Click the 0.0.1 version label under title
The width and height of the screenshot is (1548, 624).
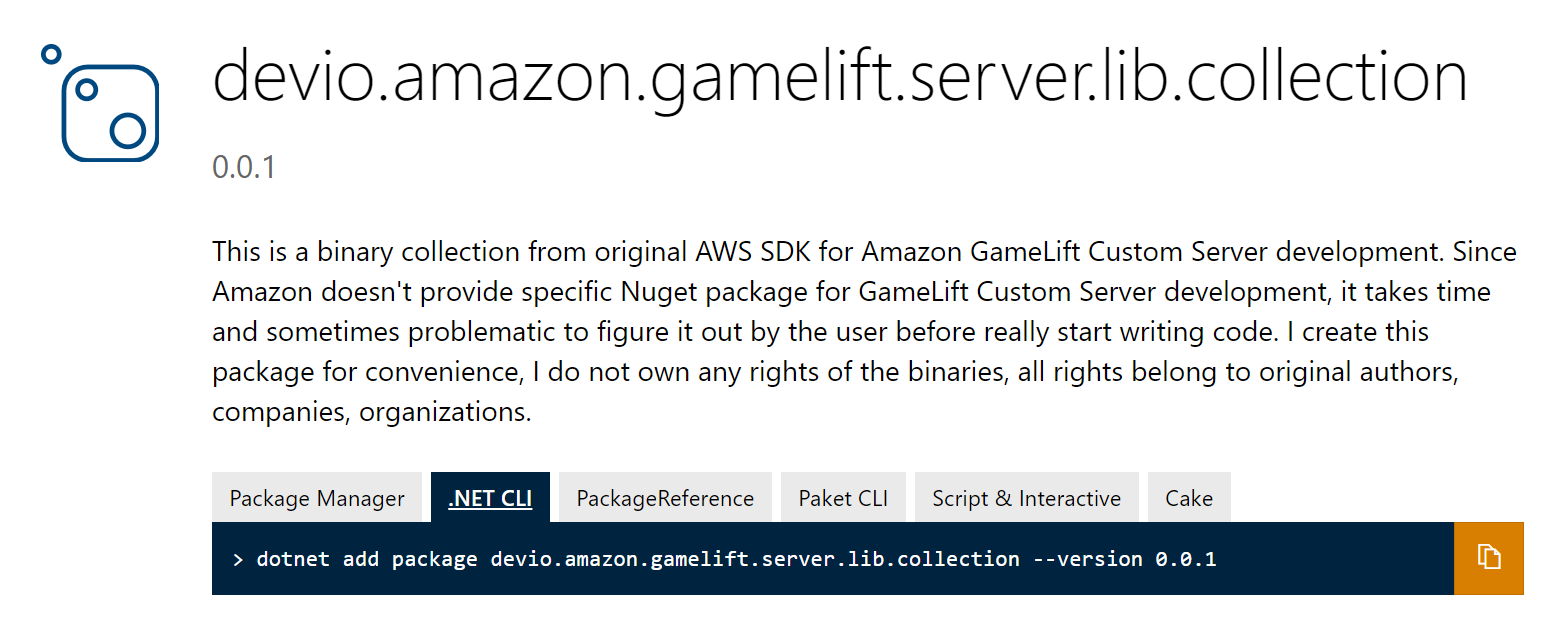[243, 167]
